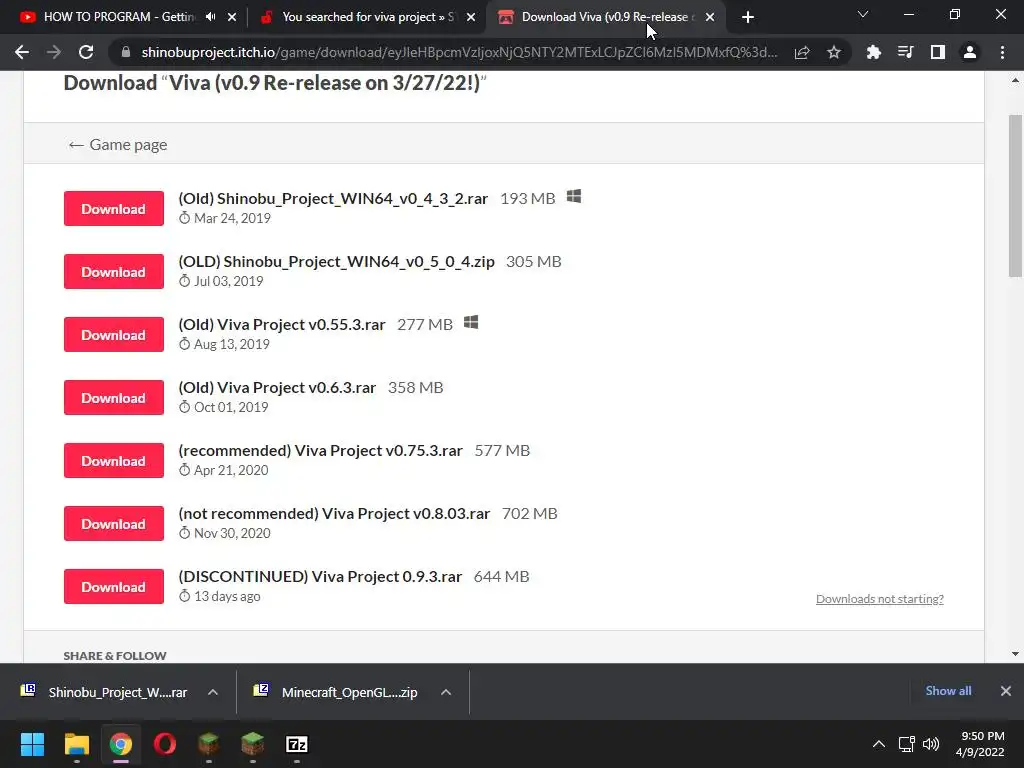Open the Extensions puzzle icon
The image size is (1024, 768).
point(873,52)
